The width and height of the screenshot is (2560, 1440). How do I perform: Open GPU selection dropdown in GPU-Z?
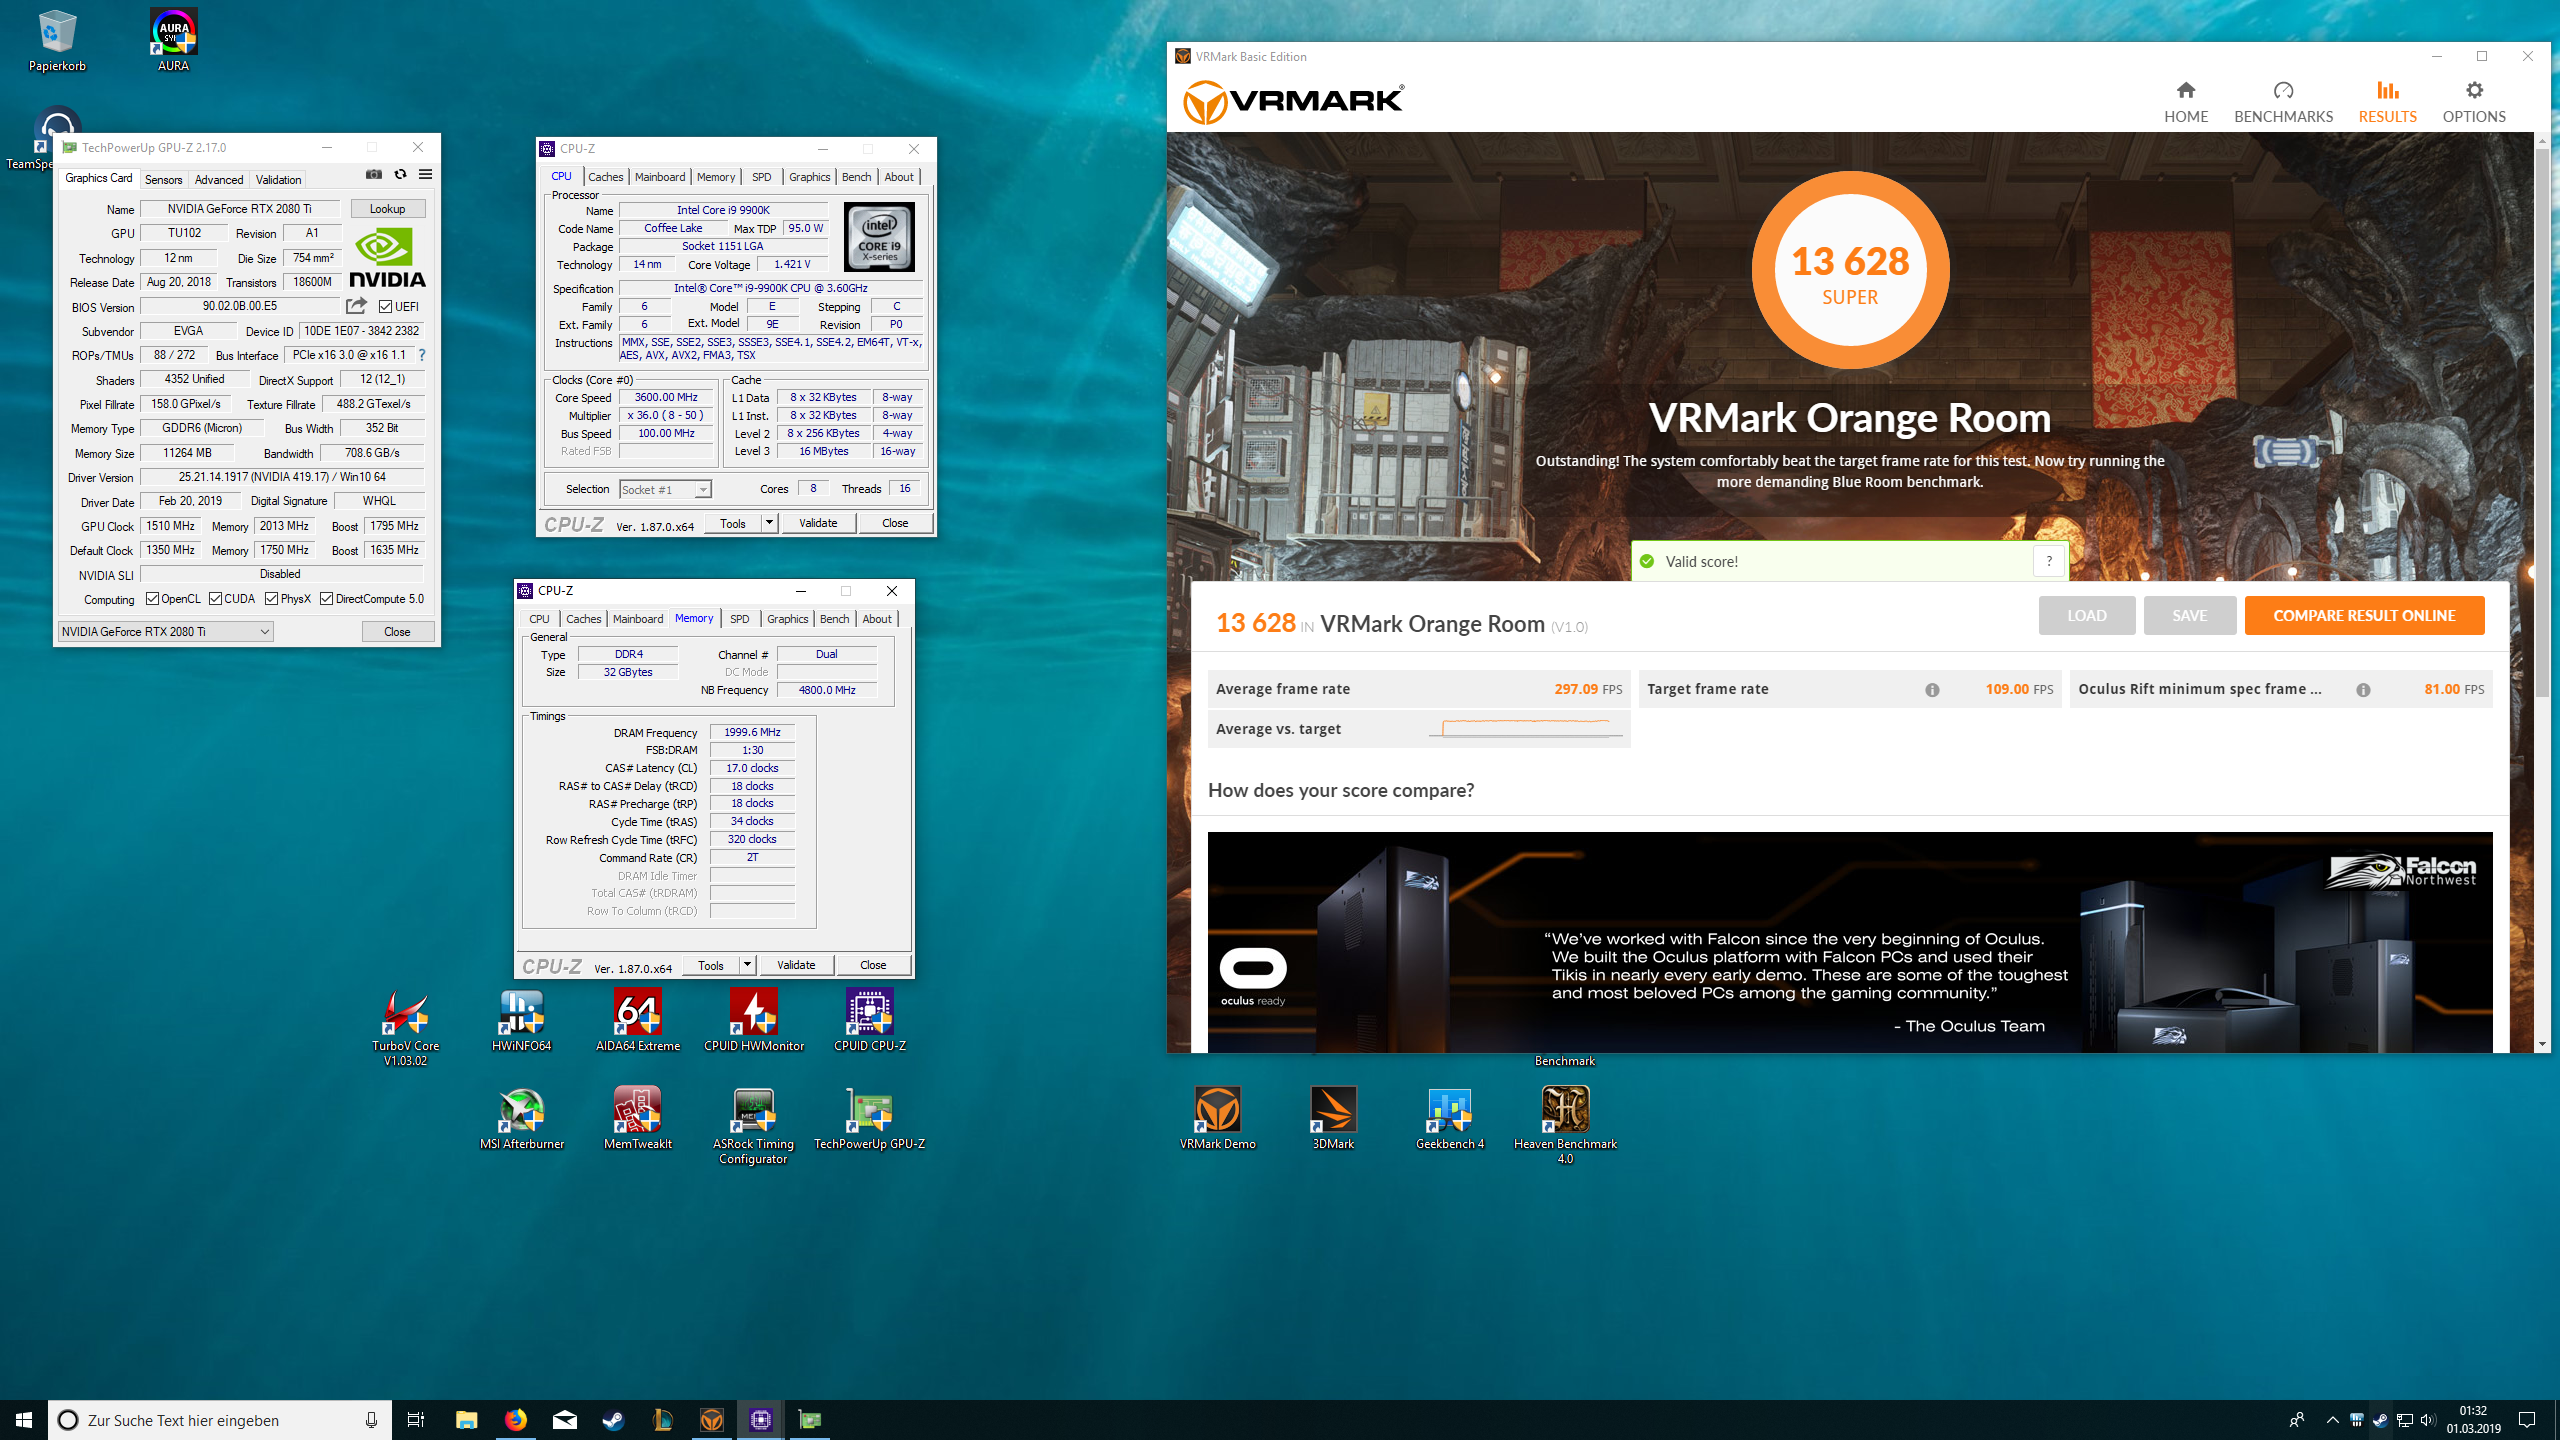(x=166, y=632)
